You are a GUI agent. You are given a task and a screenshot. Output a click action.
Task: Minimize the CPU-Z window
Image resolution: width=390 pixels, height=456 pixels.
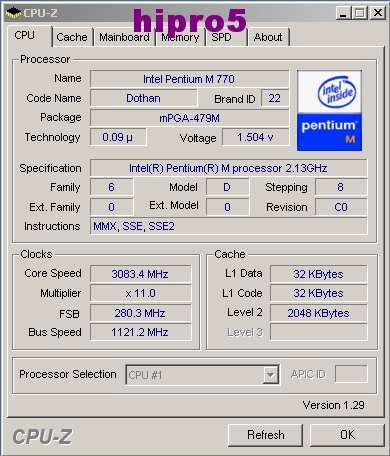click(x=343, y=13)
